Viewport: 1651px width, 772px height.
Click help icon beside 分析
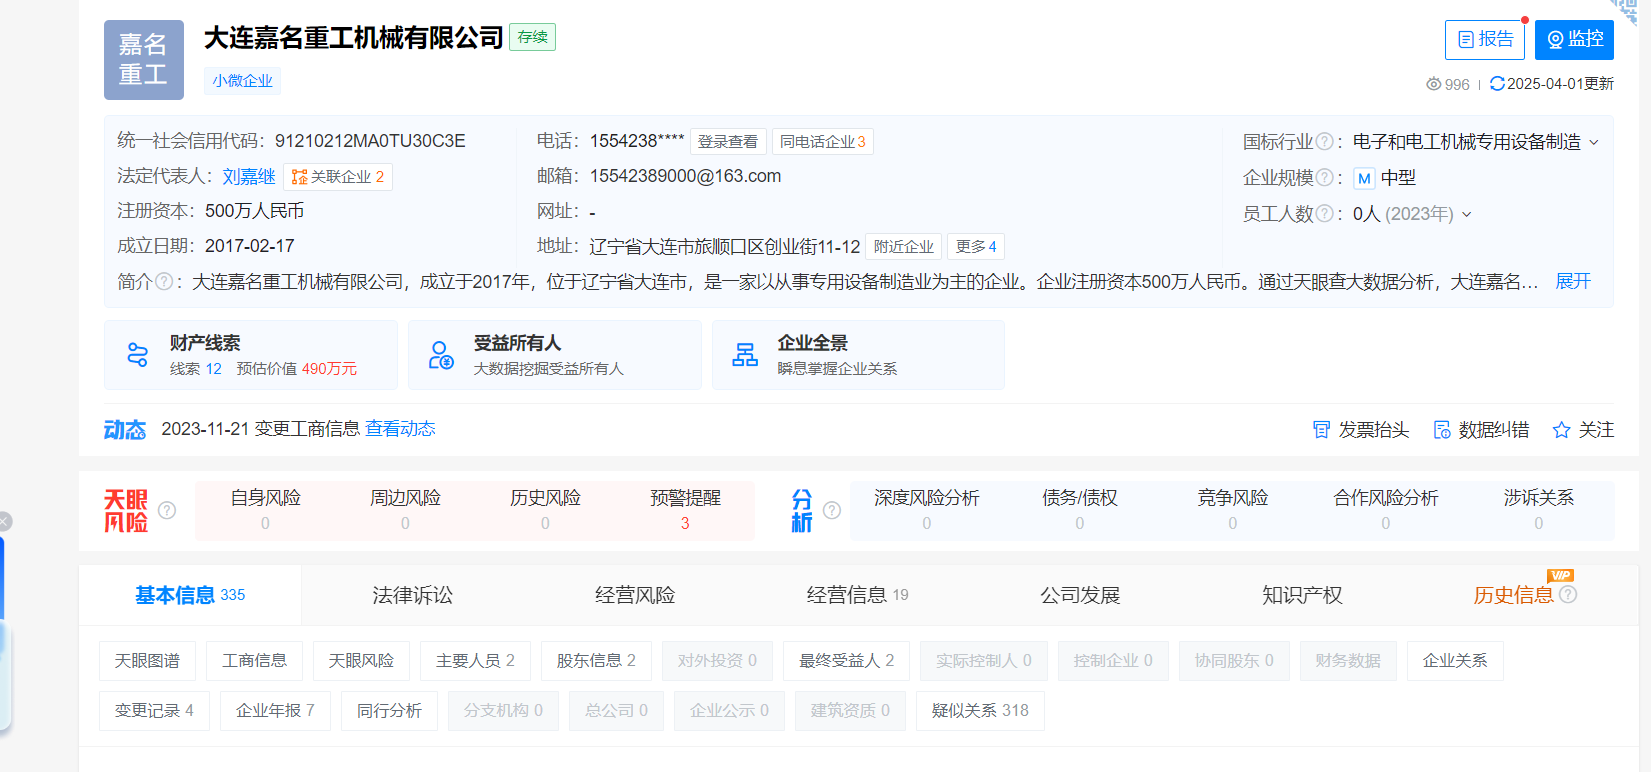831,510
